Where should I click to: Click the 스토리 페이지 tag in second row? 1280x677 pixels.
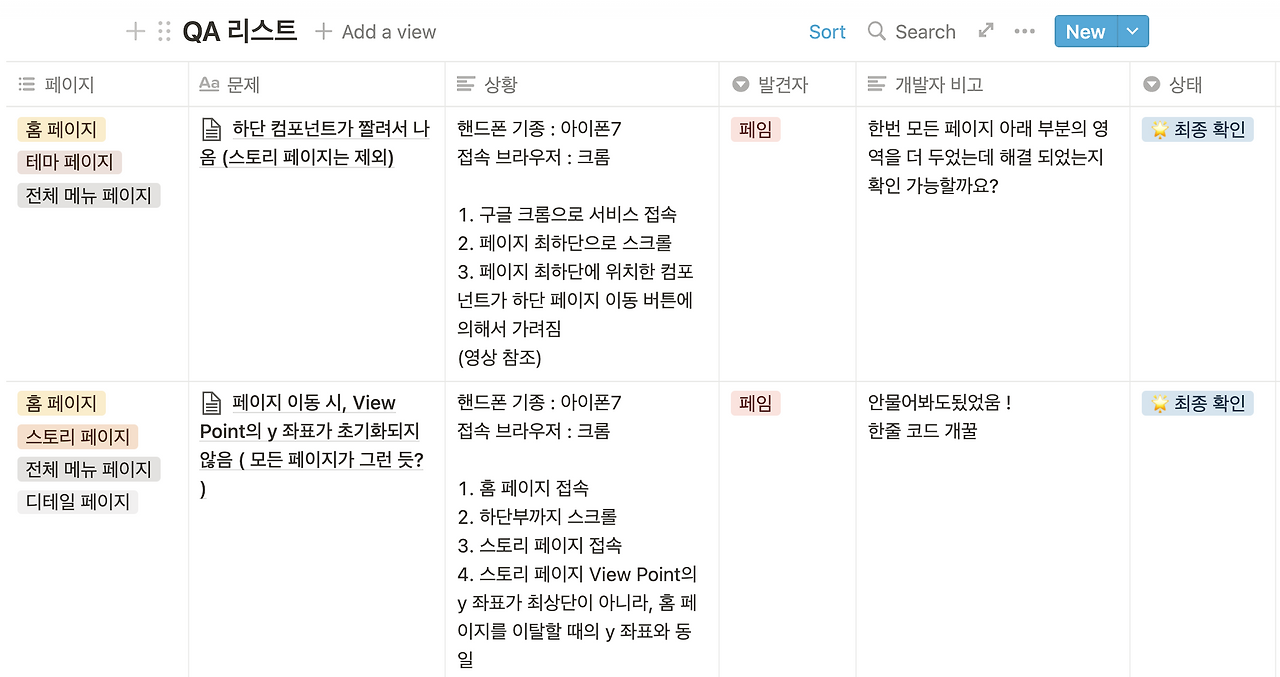coord(77,437)
